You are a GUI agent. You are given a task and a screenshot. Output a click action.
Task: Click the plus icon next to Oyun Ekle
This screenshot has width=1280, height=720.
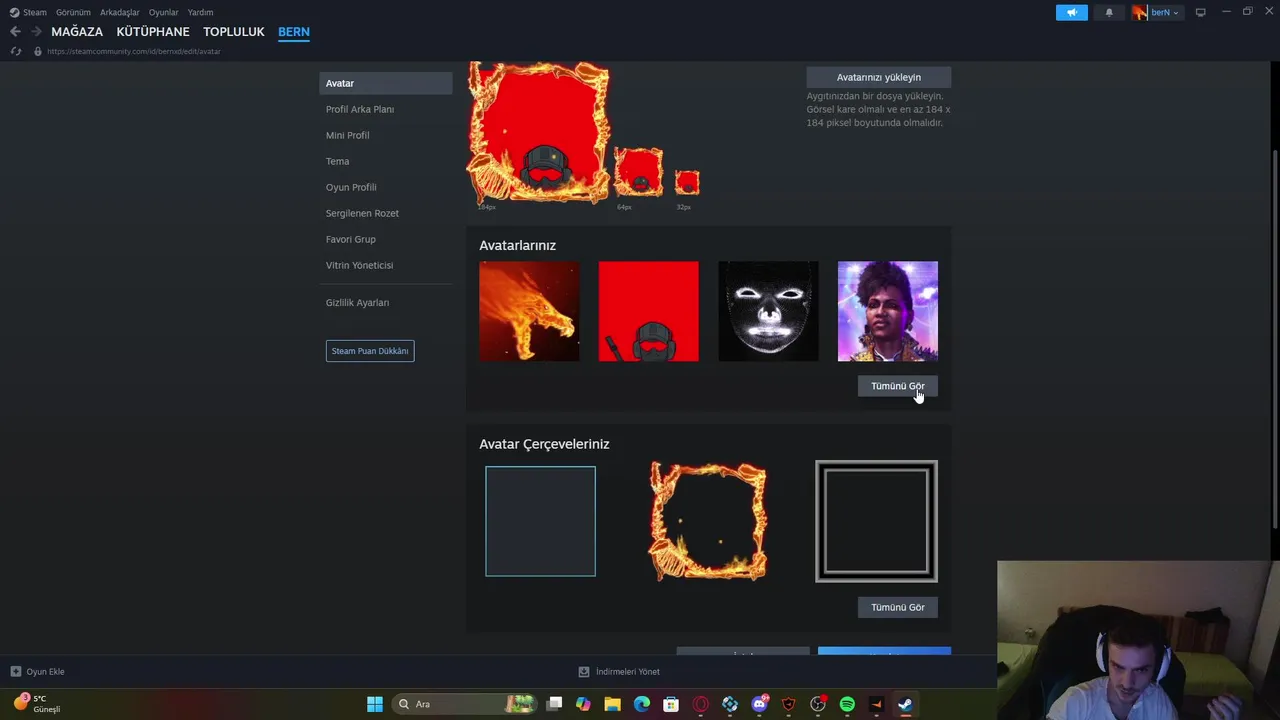(16, 672)
